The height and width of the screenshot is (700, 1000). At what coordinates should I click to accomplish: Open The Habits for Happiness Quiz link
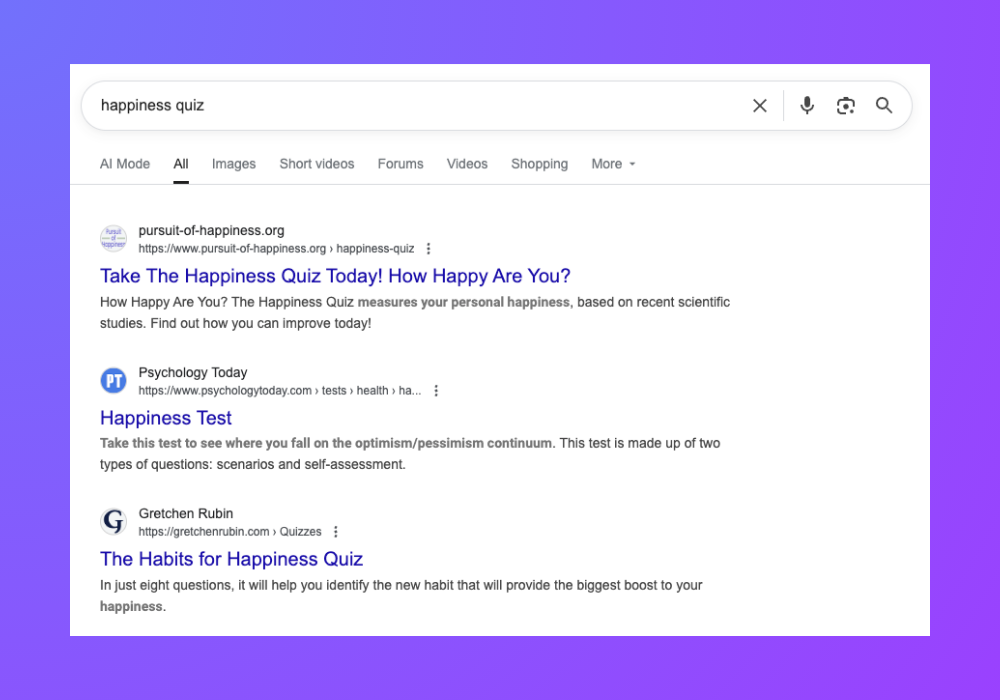coord(232,559)
